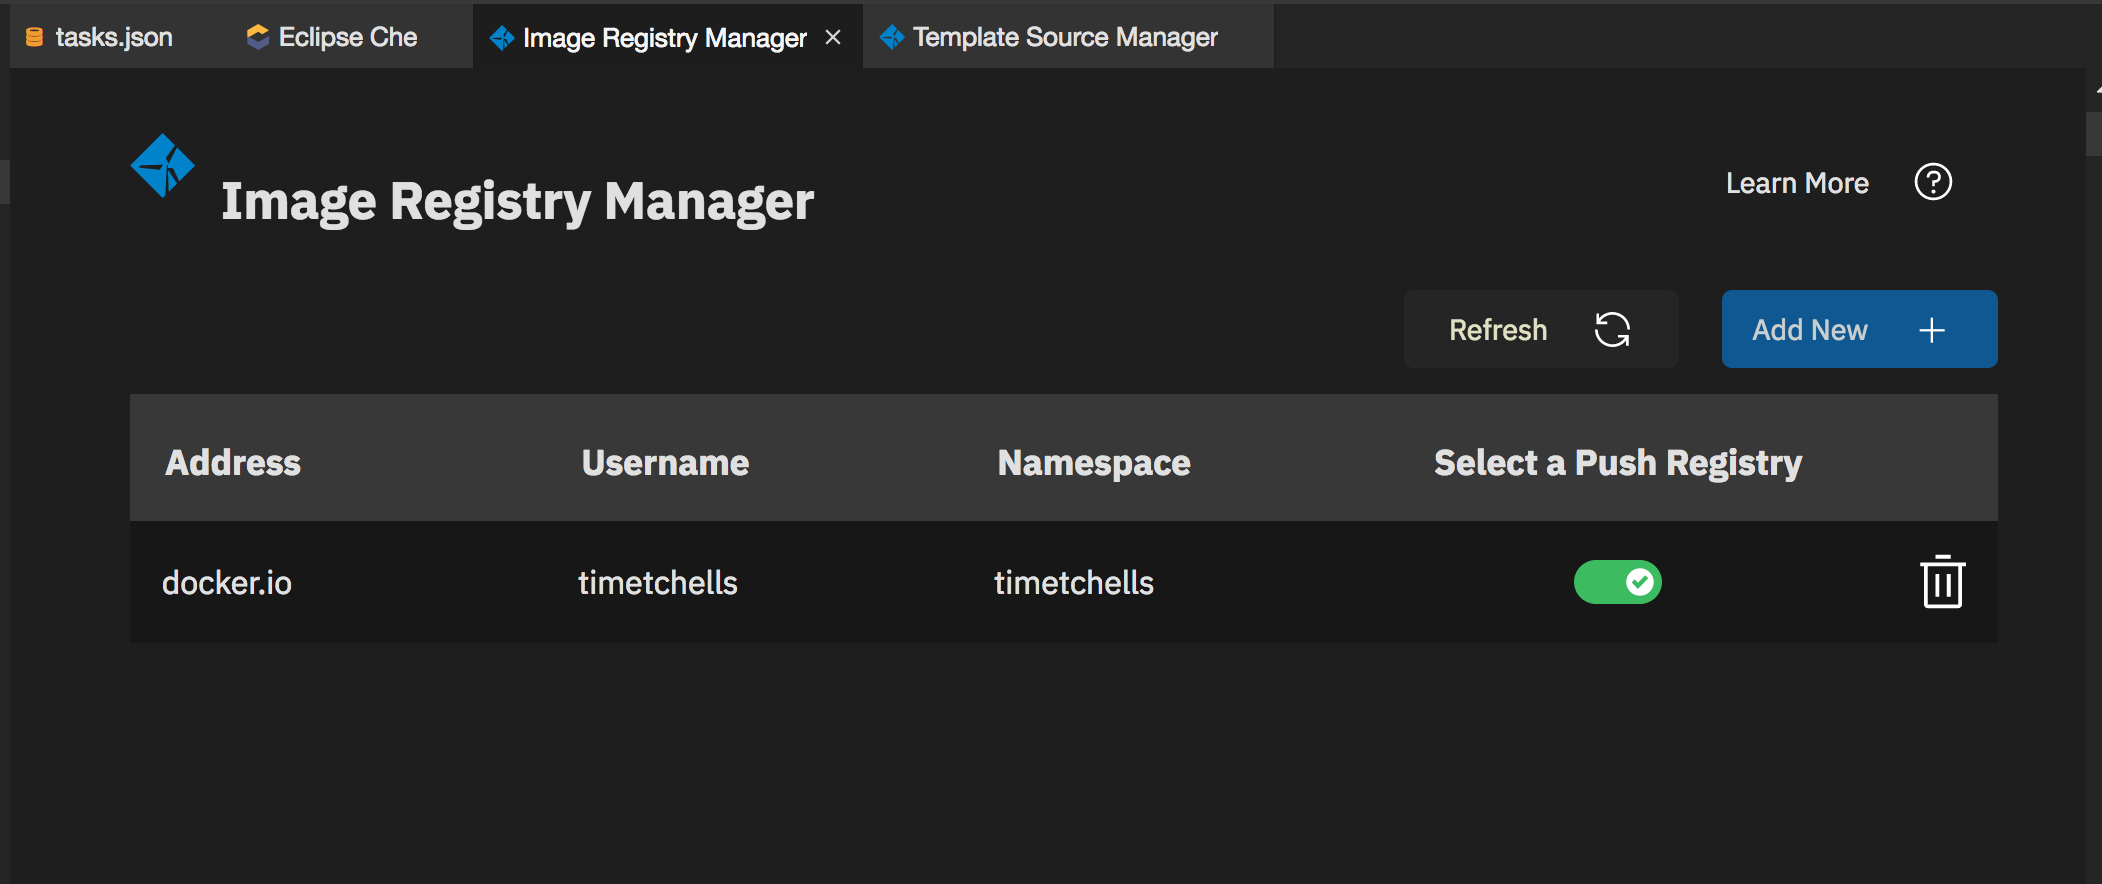
Task: Click the Eclipse Che tab icon
Action: coord(258,37)
